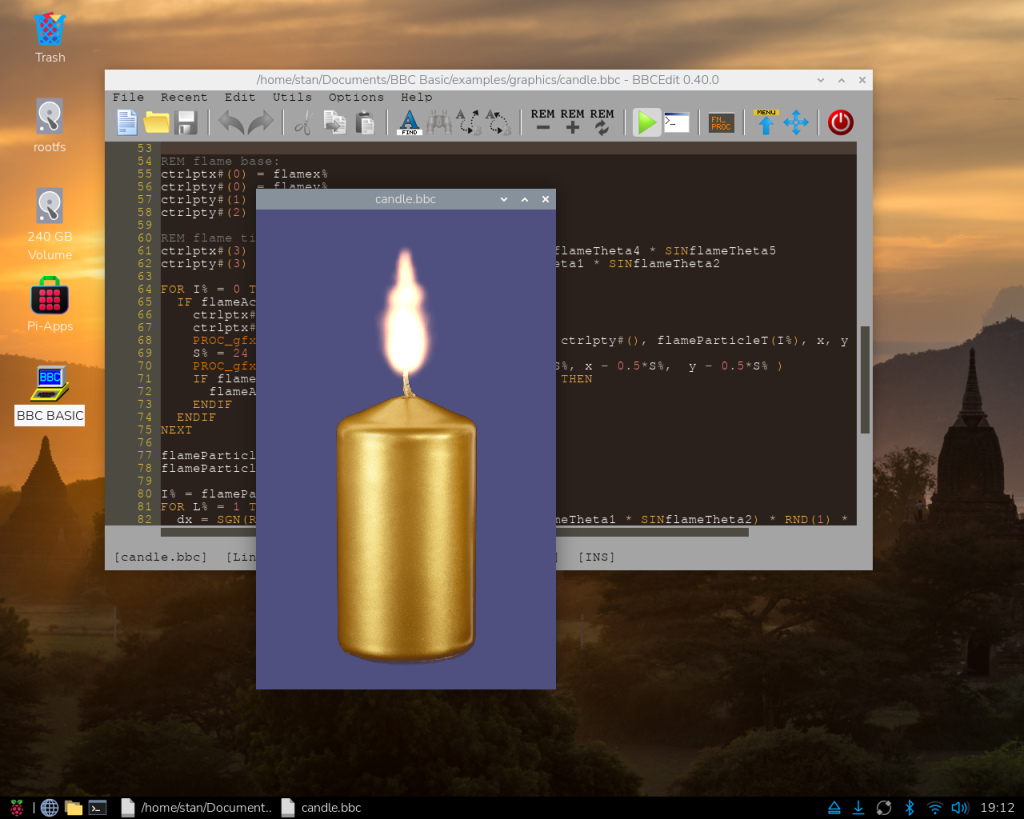Click the red power quit icon
Viewport: 1024px width, 819px height.
(841, 123)
